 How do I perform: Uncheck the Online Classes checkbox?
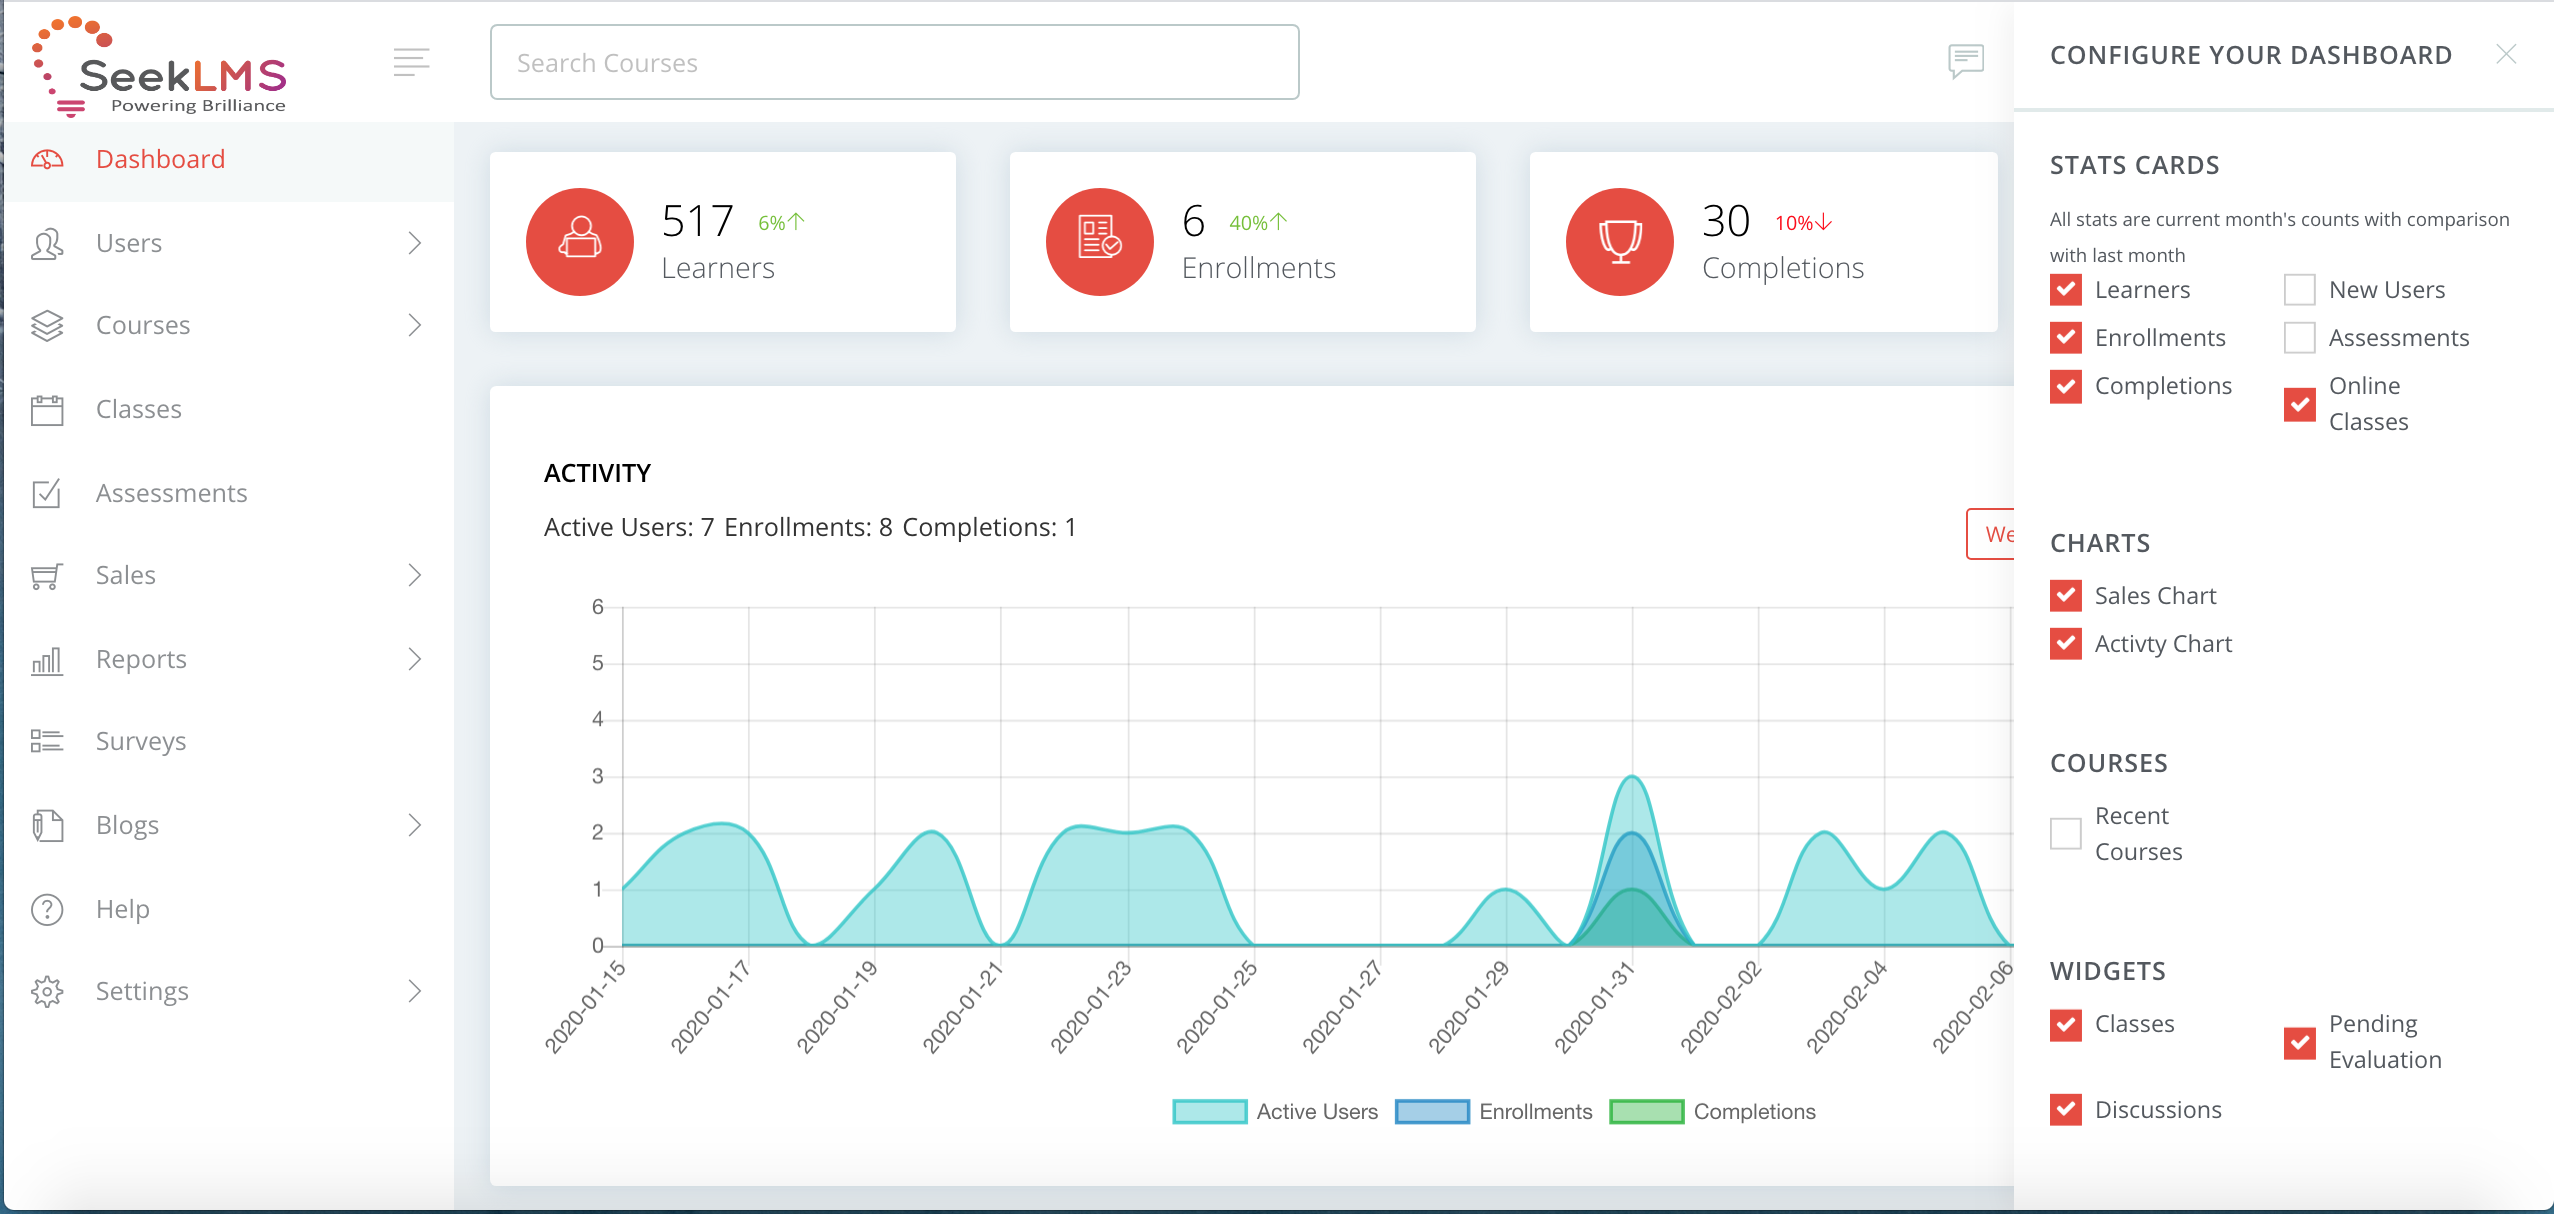coord(2300,404)
